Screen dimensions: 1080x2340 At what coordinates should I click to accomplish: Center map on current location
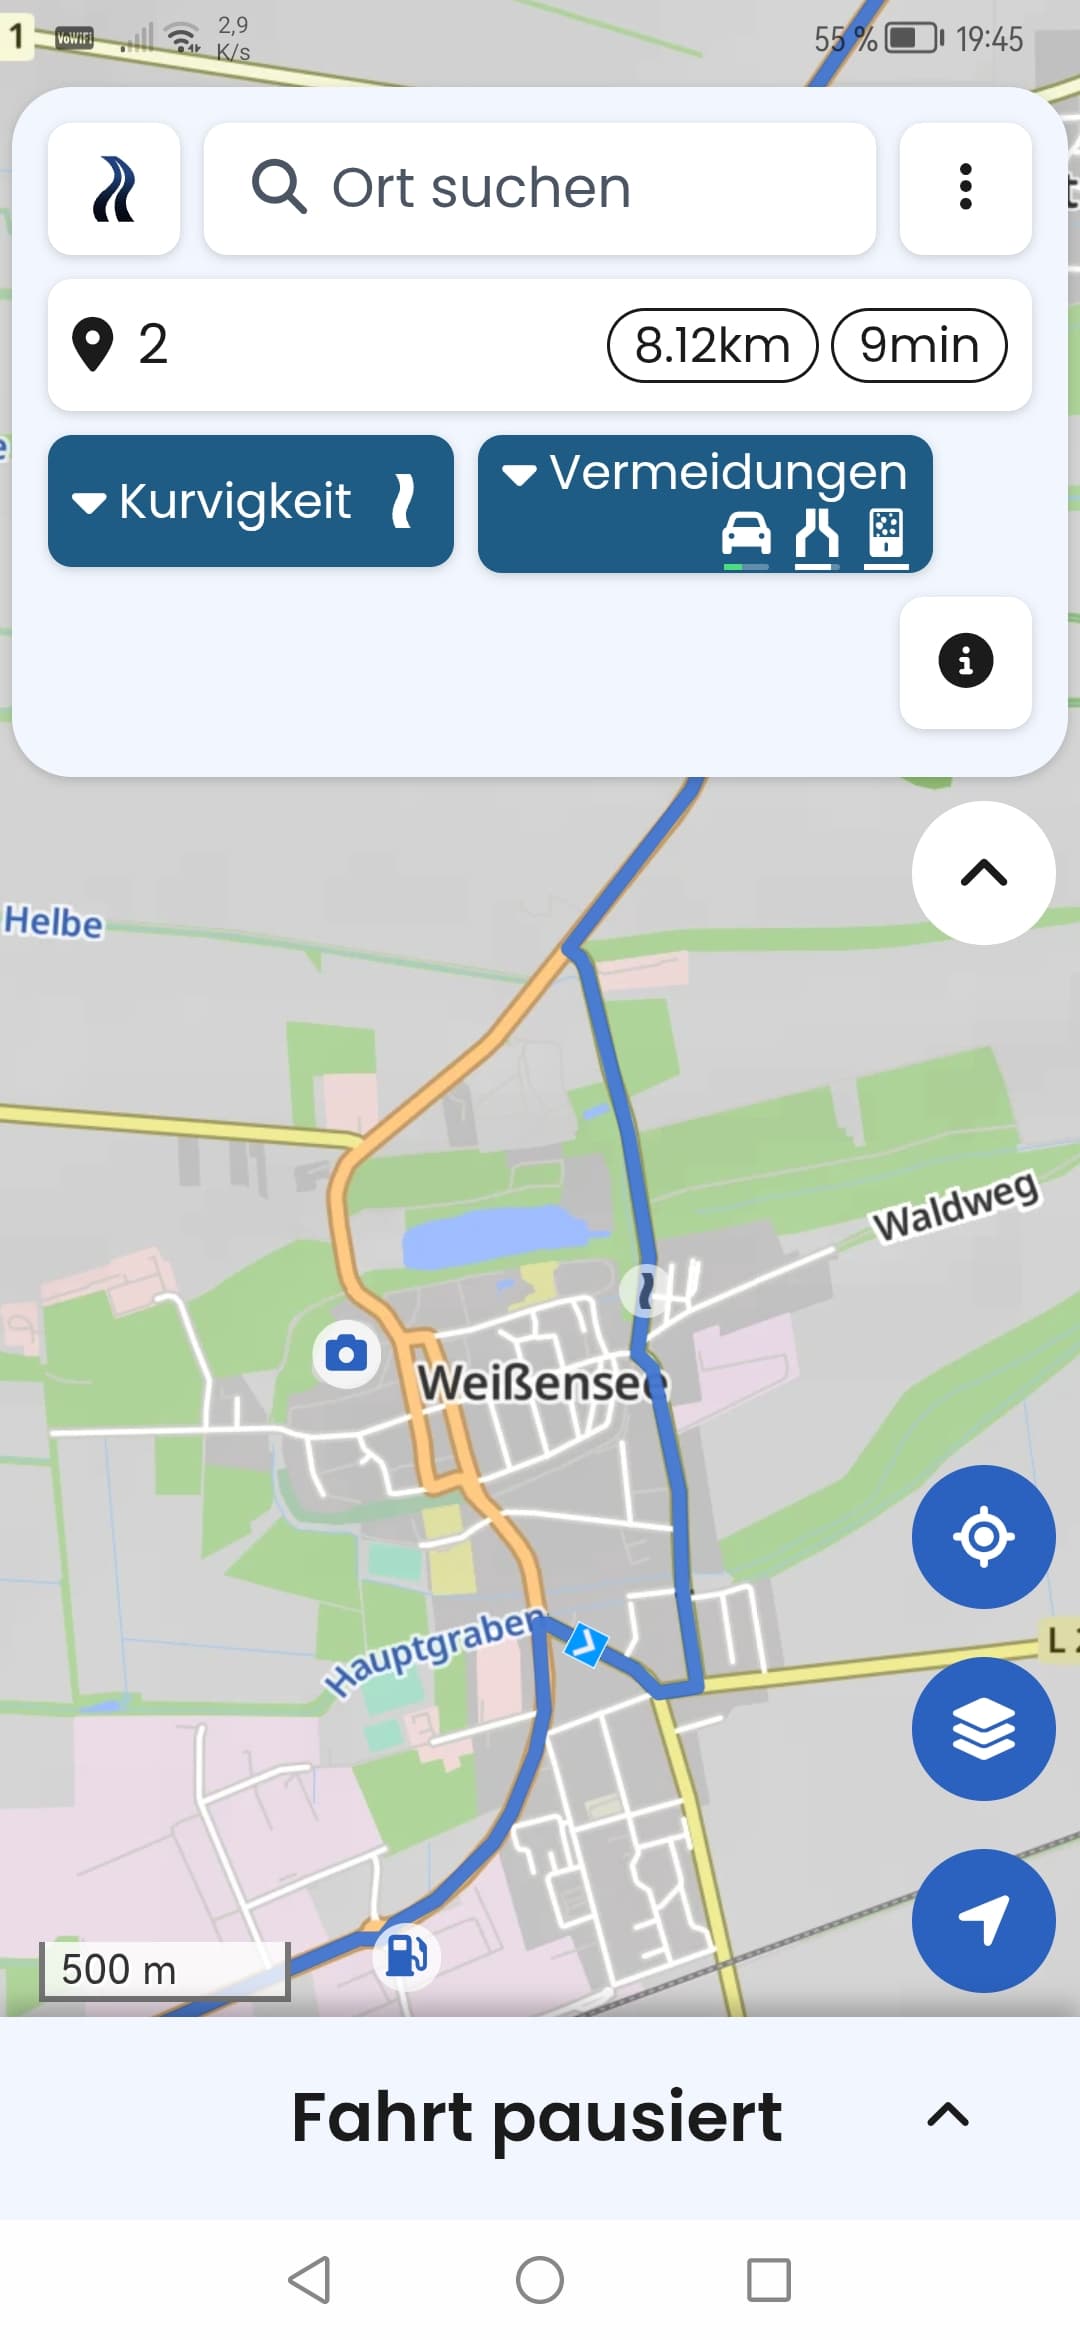(x=983, y=1536)
